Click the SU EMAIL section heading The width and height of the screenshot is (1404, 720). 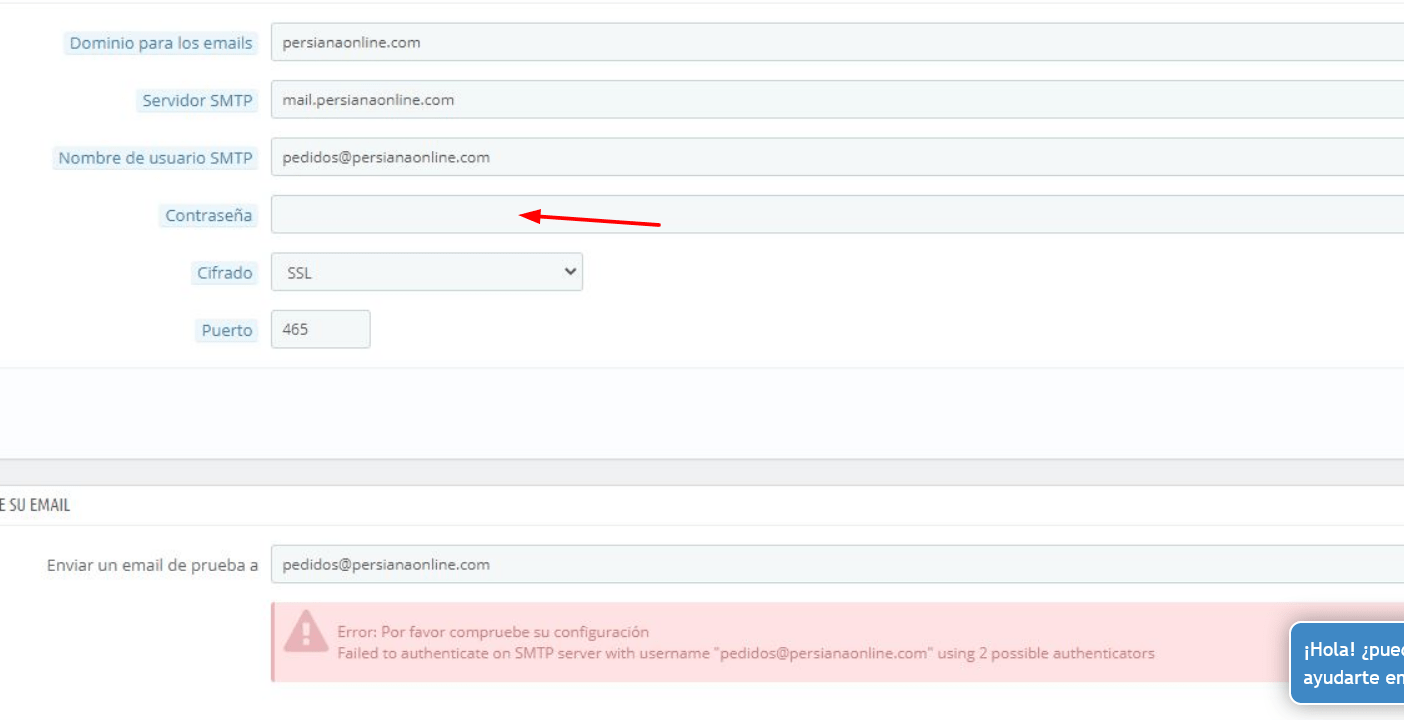coord(35,505)
